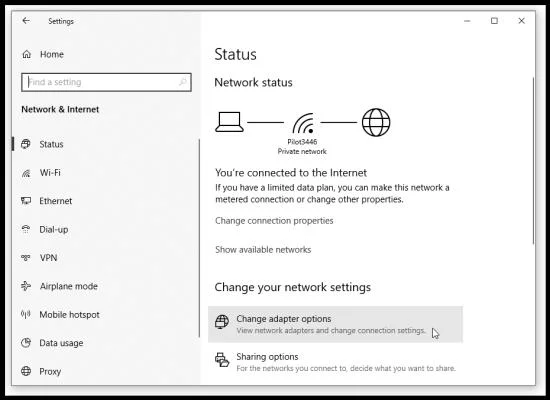Image resolution: width=550 pixels, height=400 pixels.
Task: Click the Proxy globe icon in sidebar
Action: click(x=26, y=371)
